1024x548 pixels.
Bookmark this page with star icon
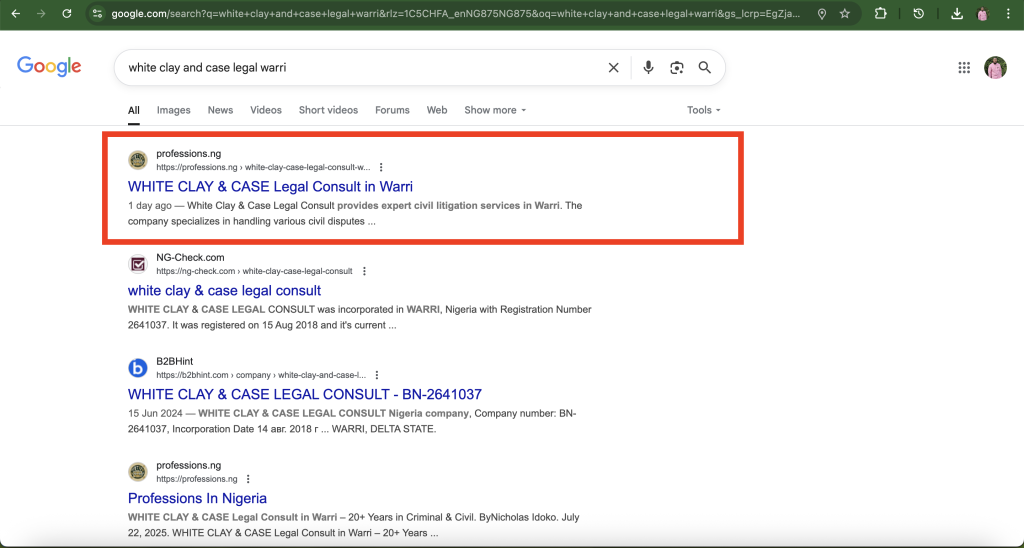pyautogui.click(x=845, y=13)
